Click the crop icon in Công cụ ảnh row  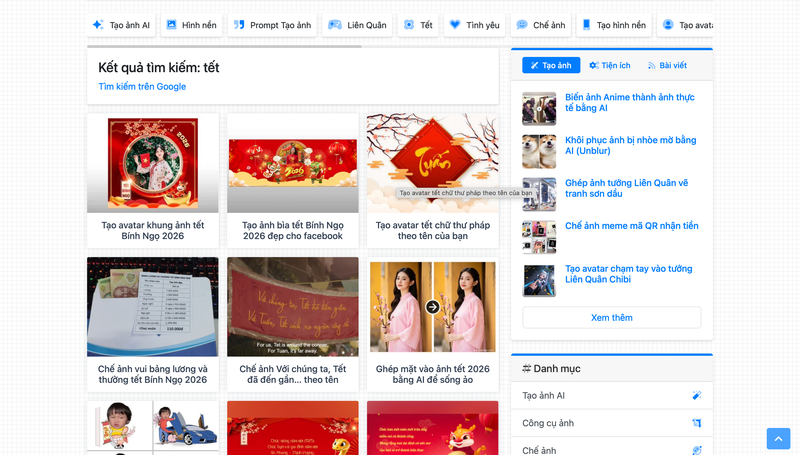(x=696, y=423)
